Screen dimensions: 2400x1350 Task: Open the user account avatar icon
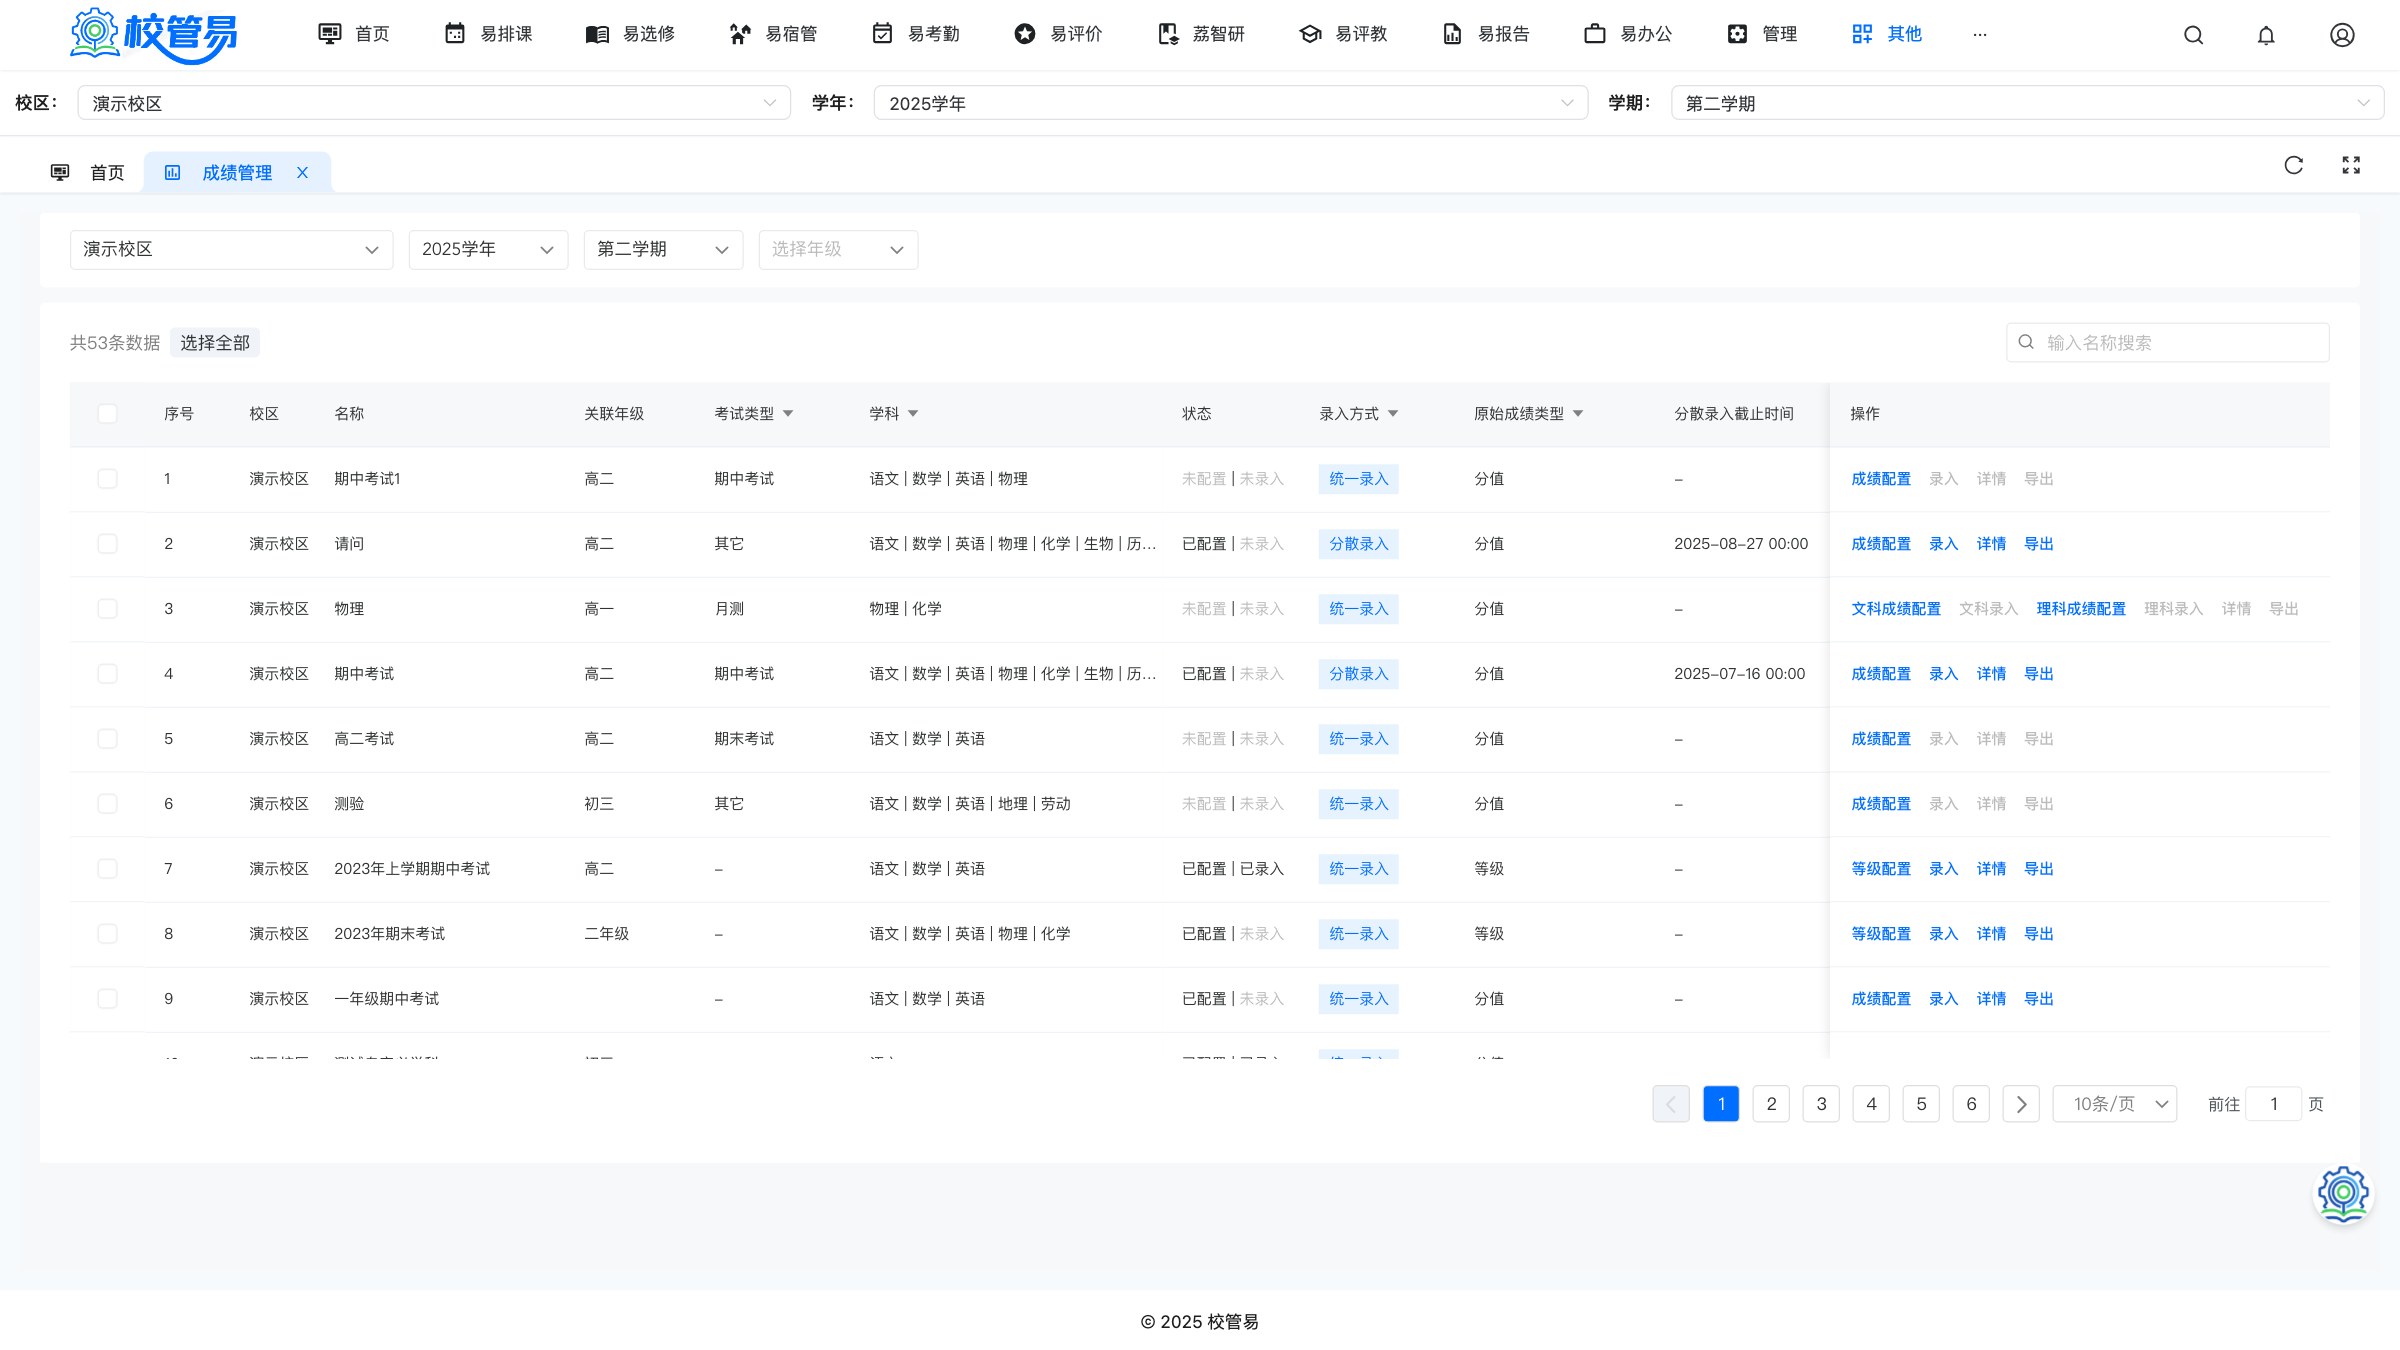pos(2342,35)
